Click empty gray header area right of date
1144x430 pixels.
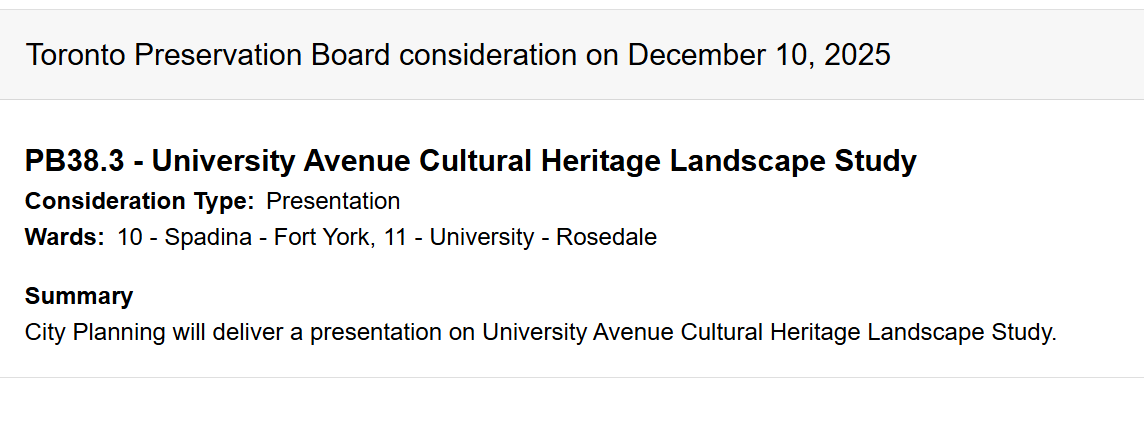(x=1010, y=55)
